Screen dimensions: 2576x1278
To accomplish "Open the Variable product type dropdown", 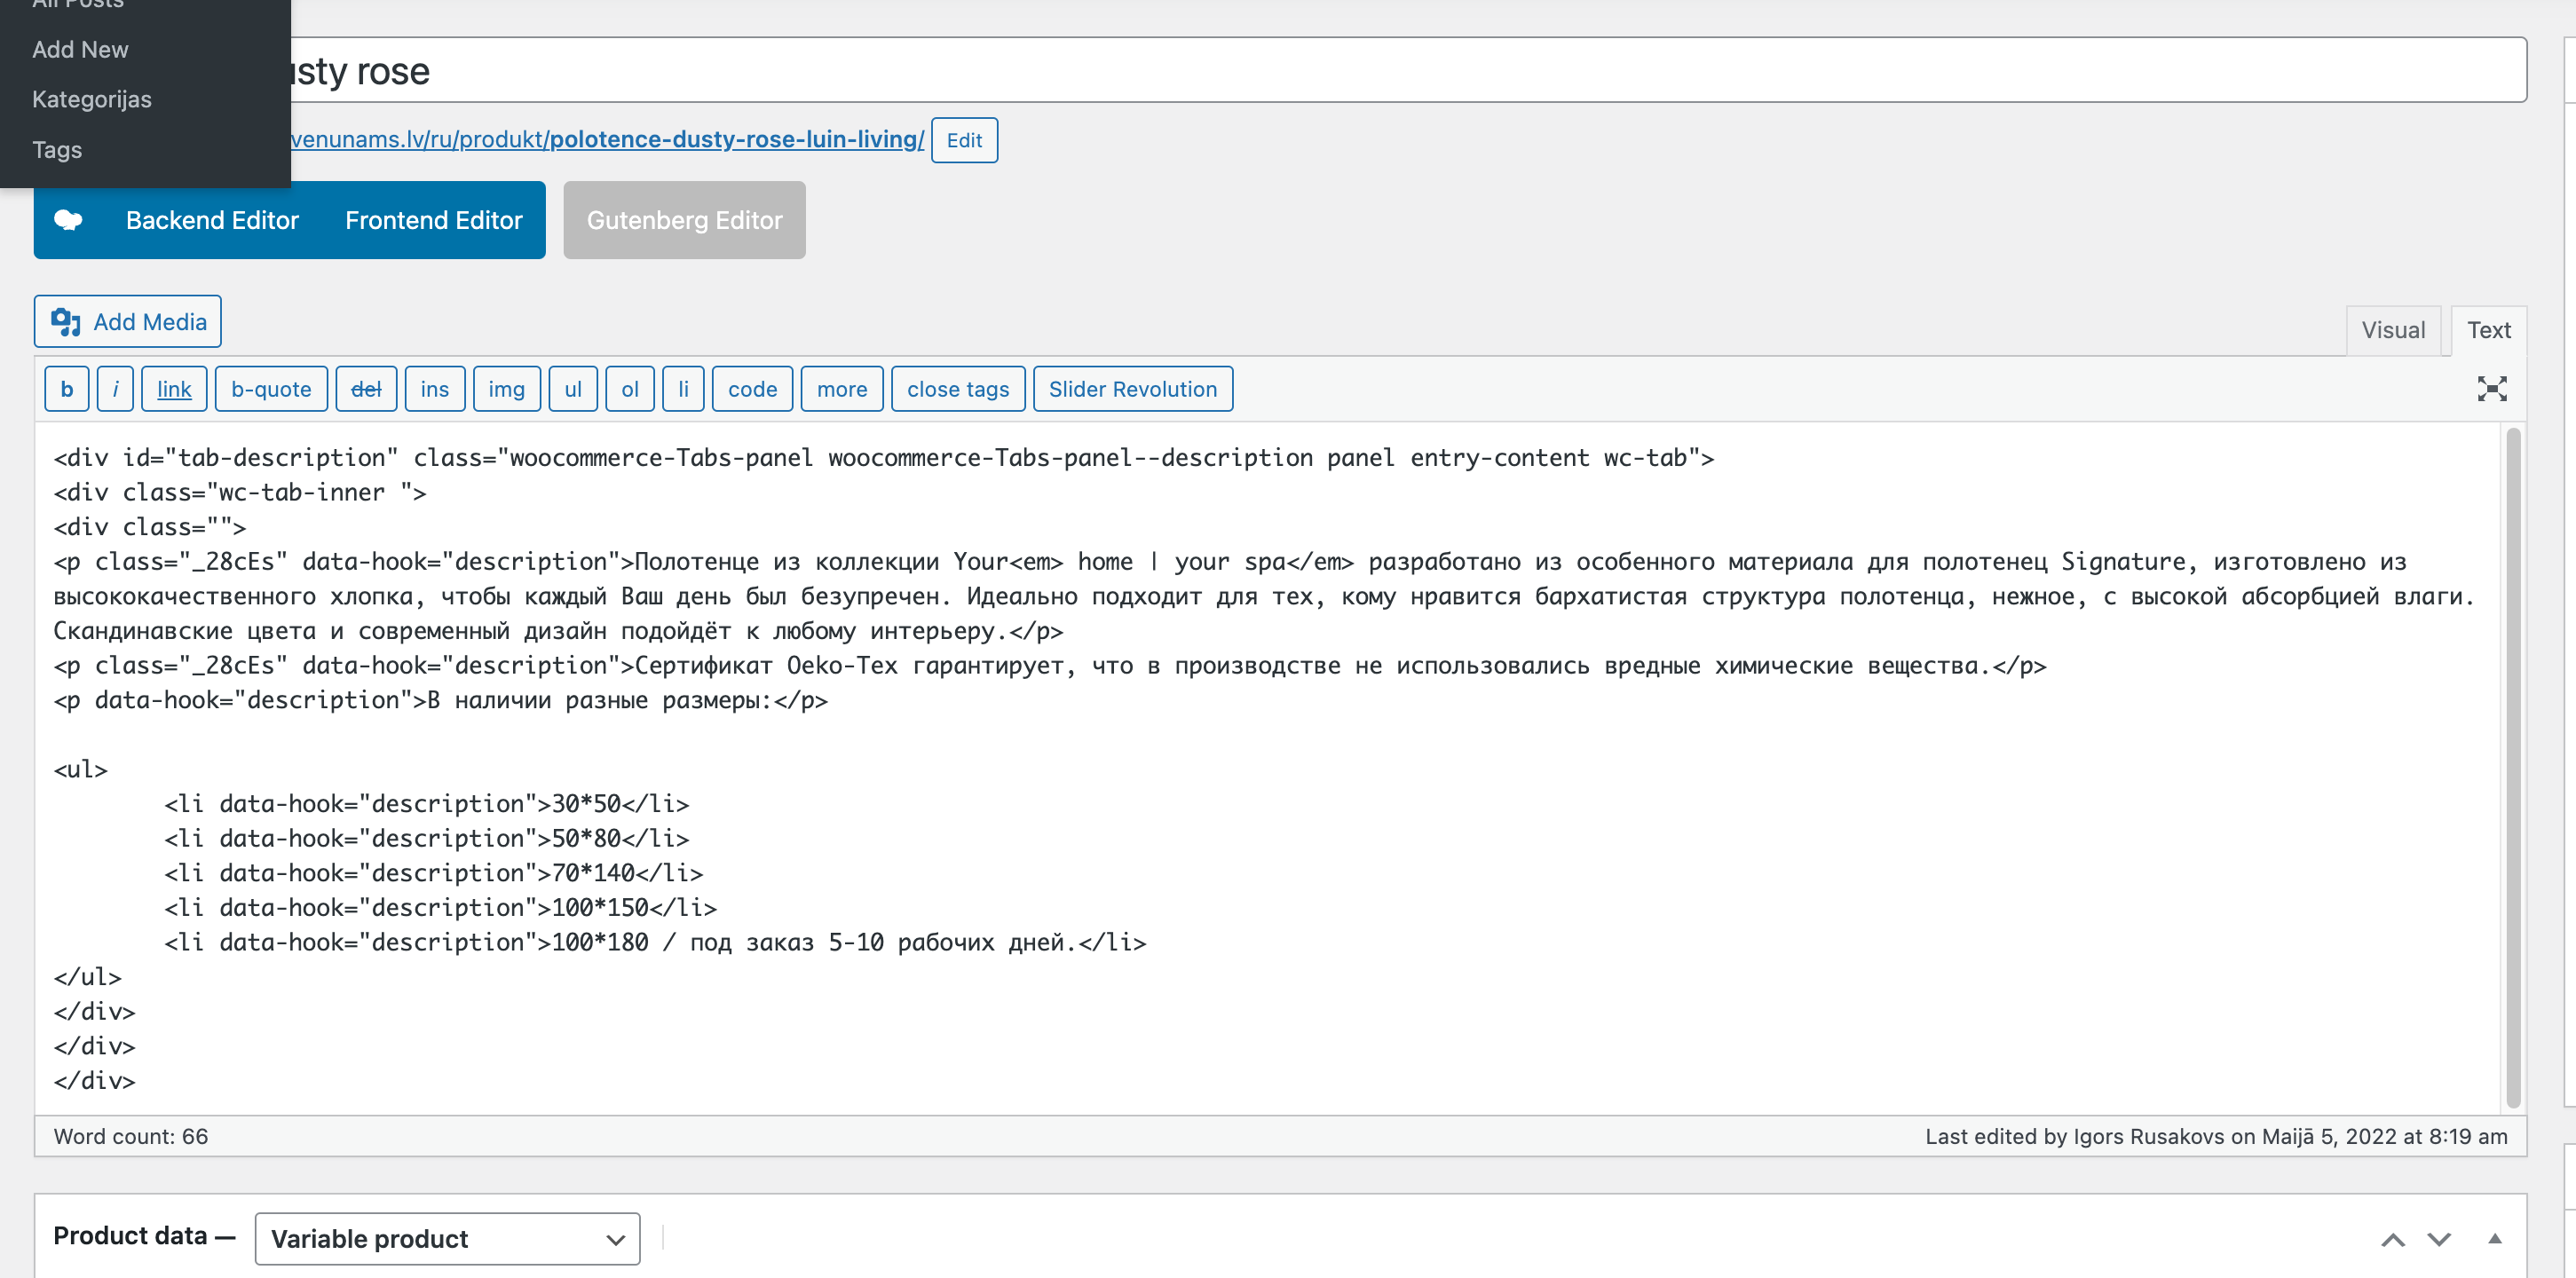I will point(447,1239).
